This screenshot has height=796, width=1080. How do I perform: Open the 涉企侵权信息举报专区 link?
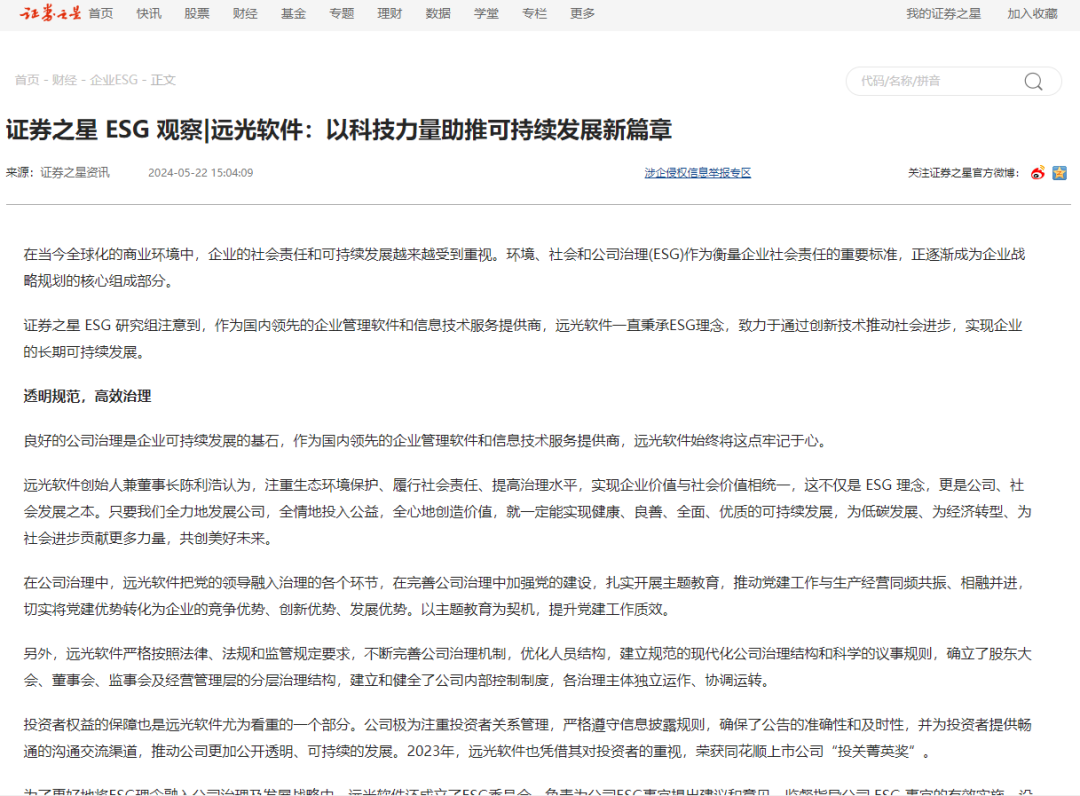click(x=696, y=172)
